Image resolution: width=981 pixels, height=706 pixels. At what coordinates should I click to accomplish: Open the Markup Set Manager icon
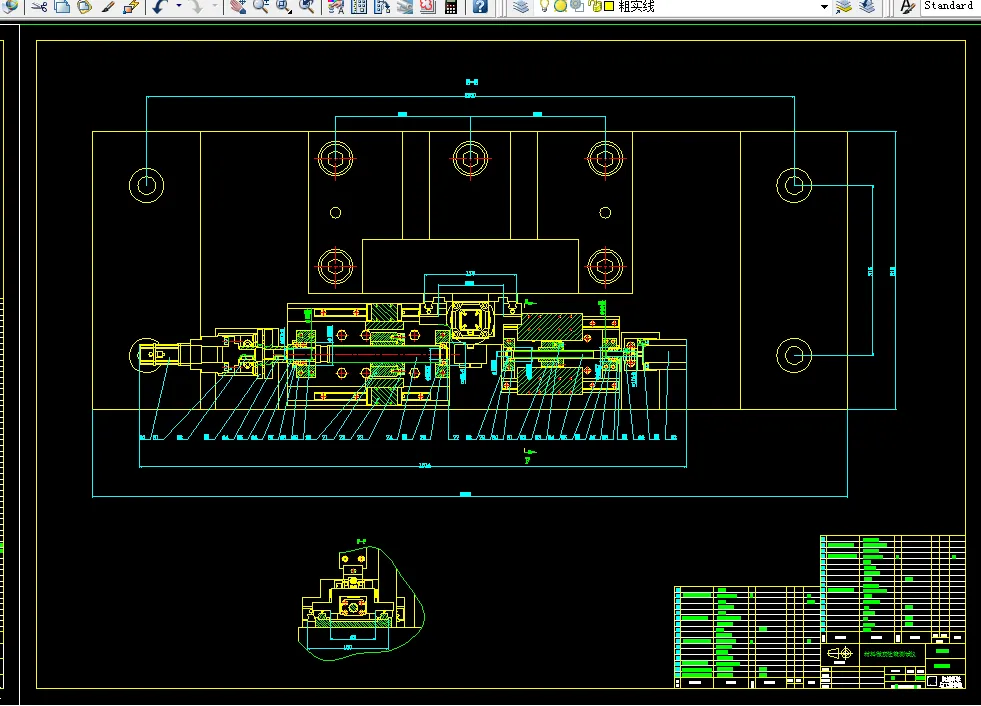(428, 7)
